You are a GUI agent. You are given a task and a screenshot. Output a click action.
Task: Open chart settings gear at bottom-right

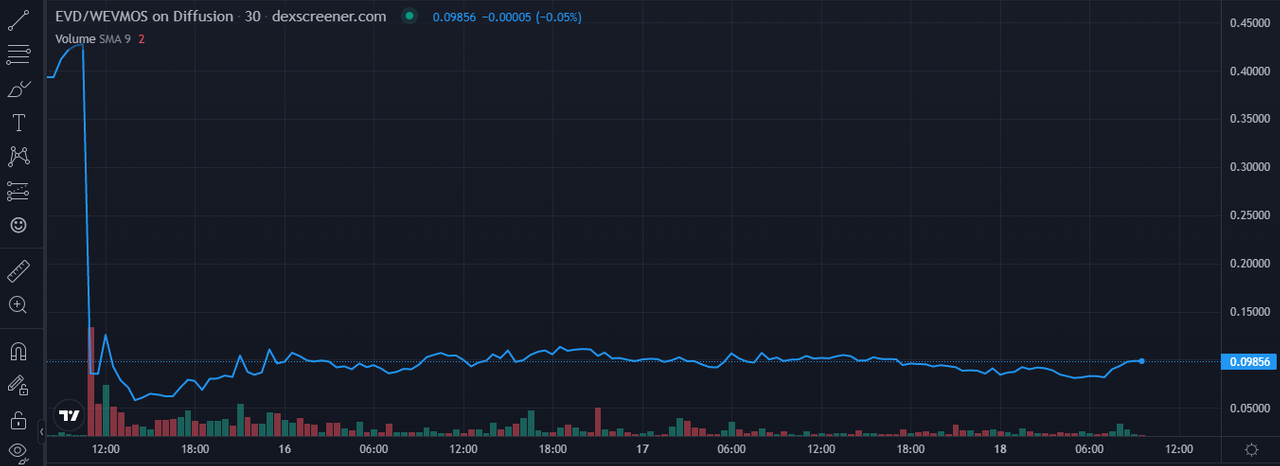tap(1251, 449)
